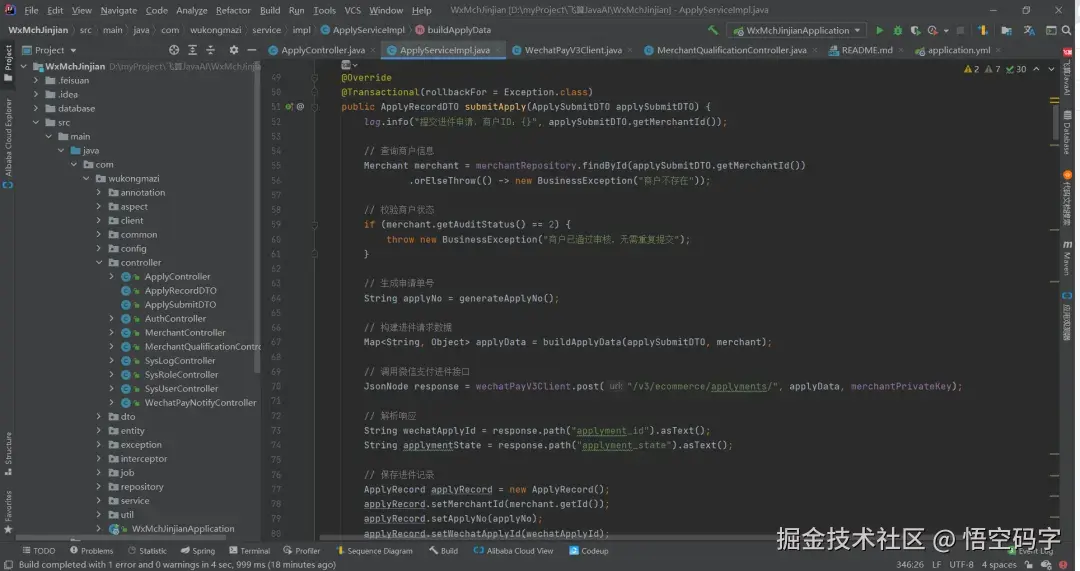Click the UTF-8 encoding status
Screen dimensions: 1080x571
click(962, 565)
